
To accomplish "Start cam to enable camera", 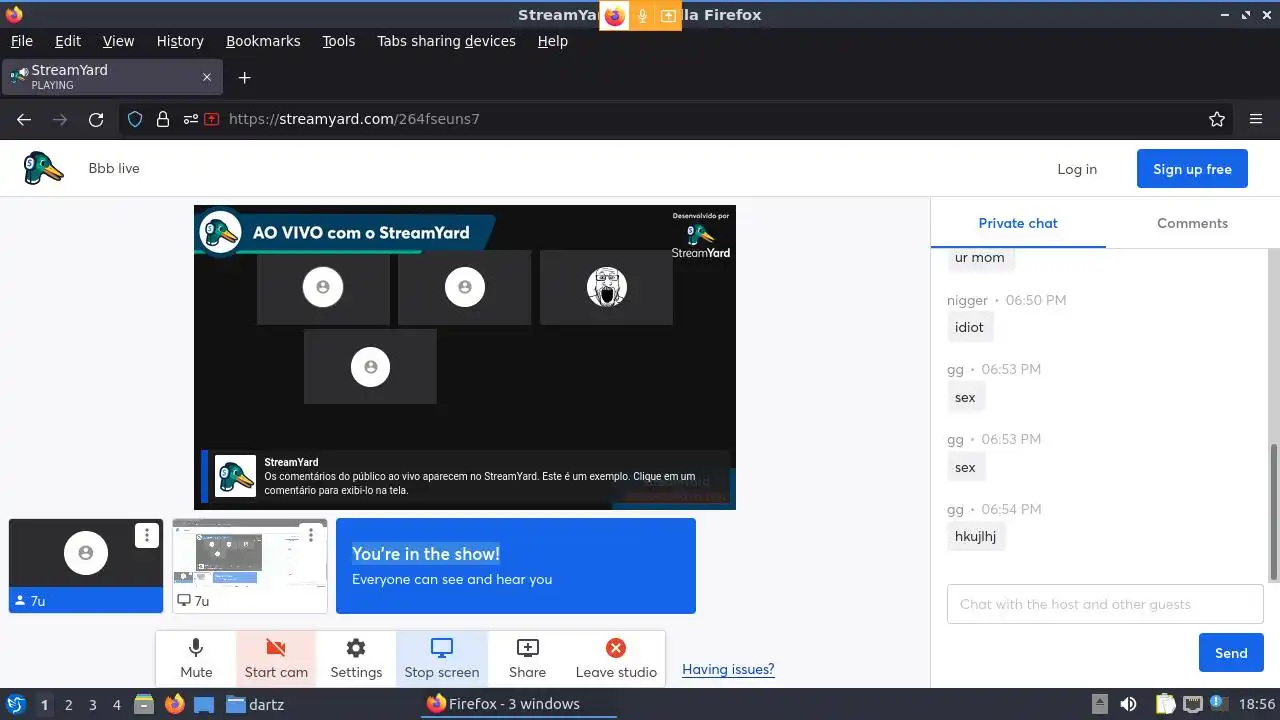I will pos(276,658).
